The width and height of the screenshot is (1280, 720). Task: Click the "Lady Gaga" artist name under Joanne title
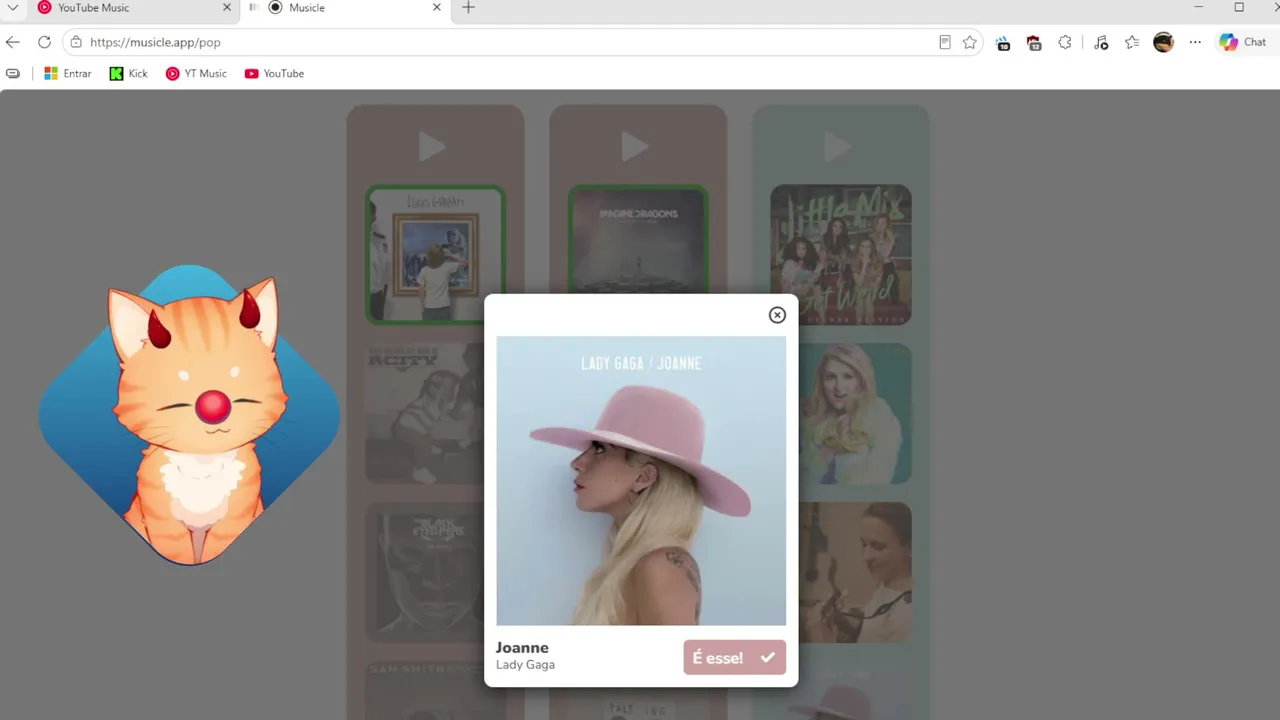525,665
